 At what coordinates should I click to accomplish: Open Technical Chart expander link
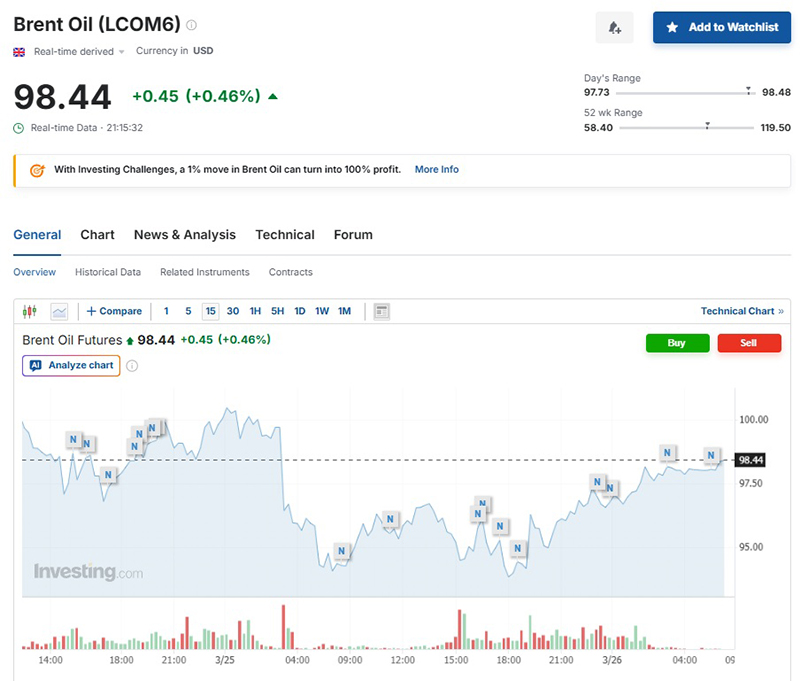pyautogui.click(x=742, y=311)
